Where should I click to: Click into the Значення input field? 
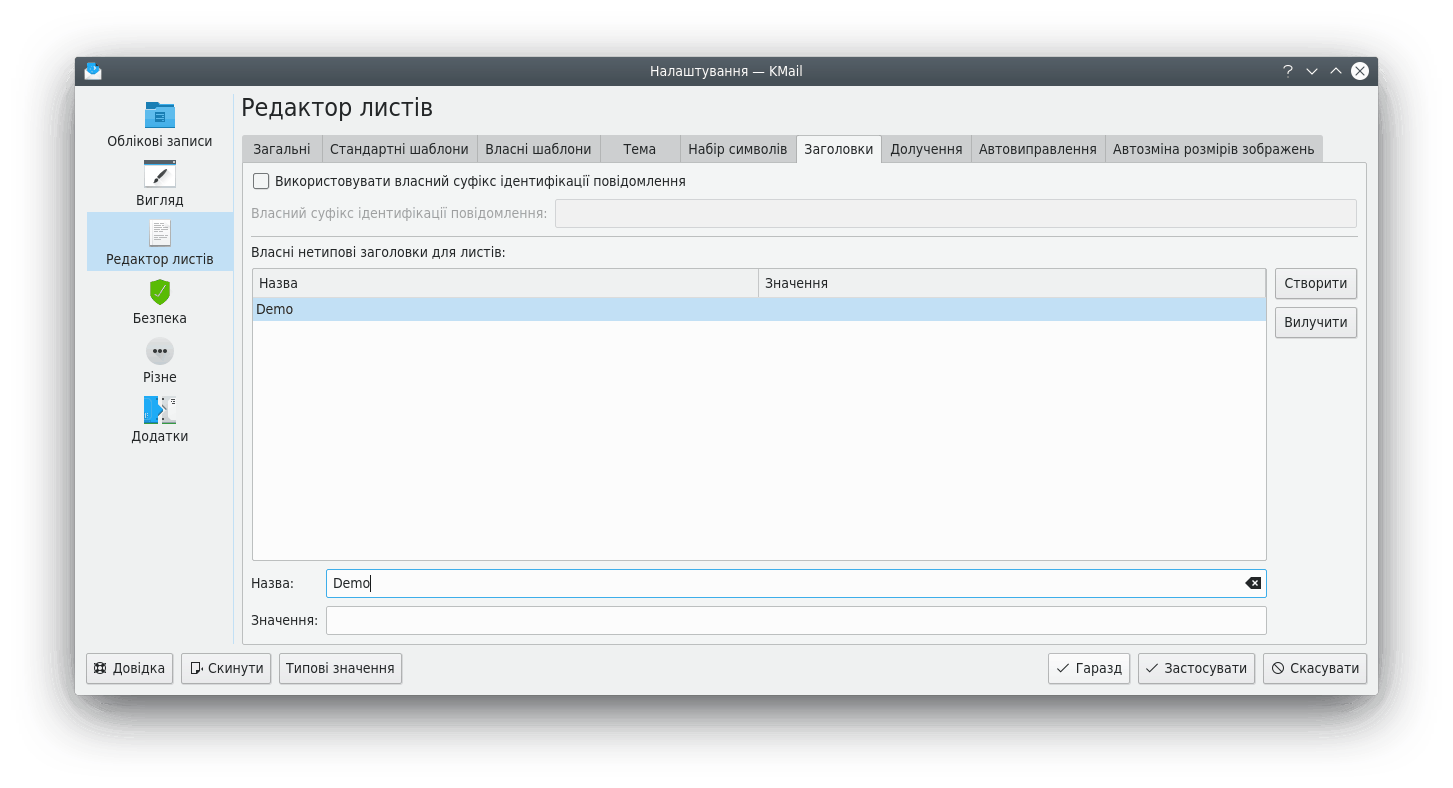tap(795, 620)
